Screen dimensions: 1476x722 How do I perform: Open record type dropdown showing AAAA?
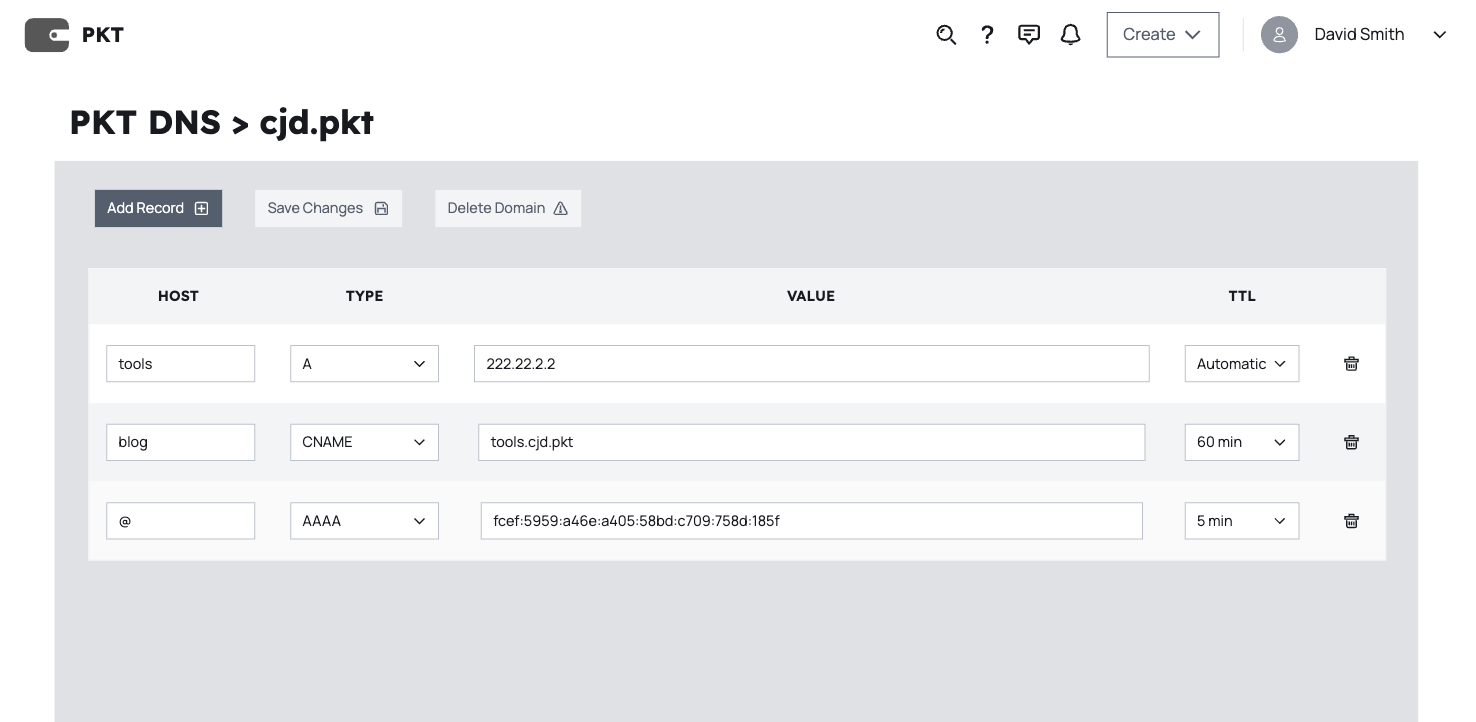coord(364,521)
